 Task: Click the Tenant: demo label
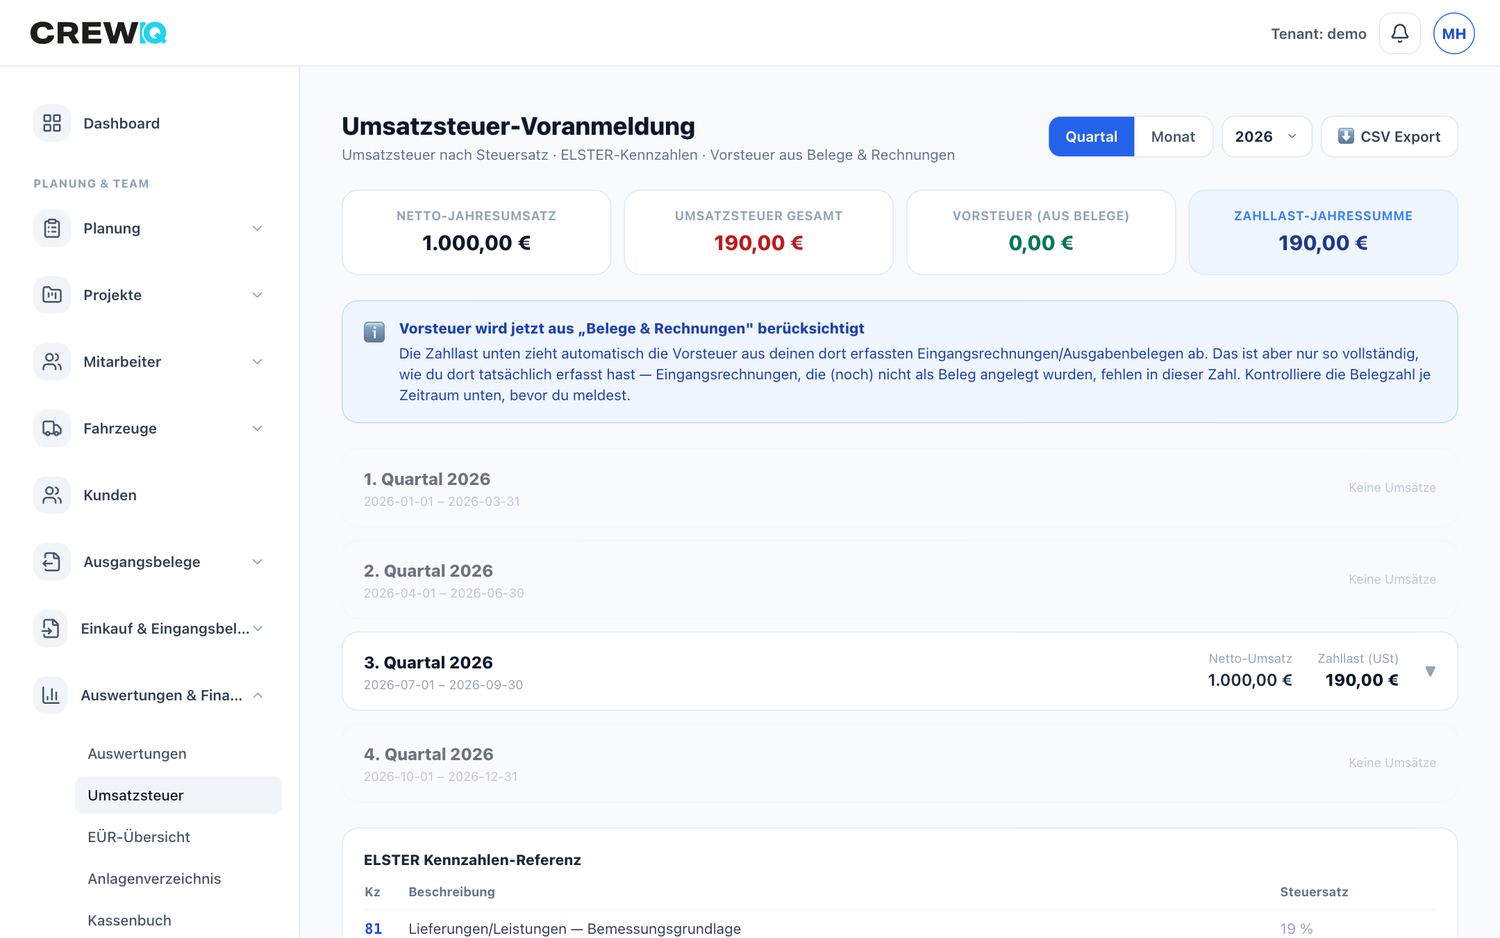coord(1318,34)
